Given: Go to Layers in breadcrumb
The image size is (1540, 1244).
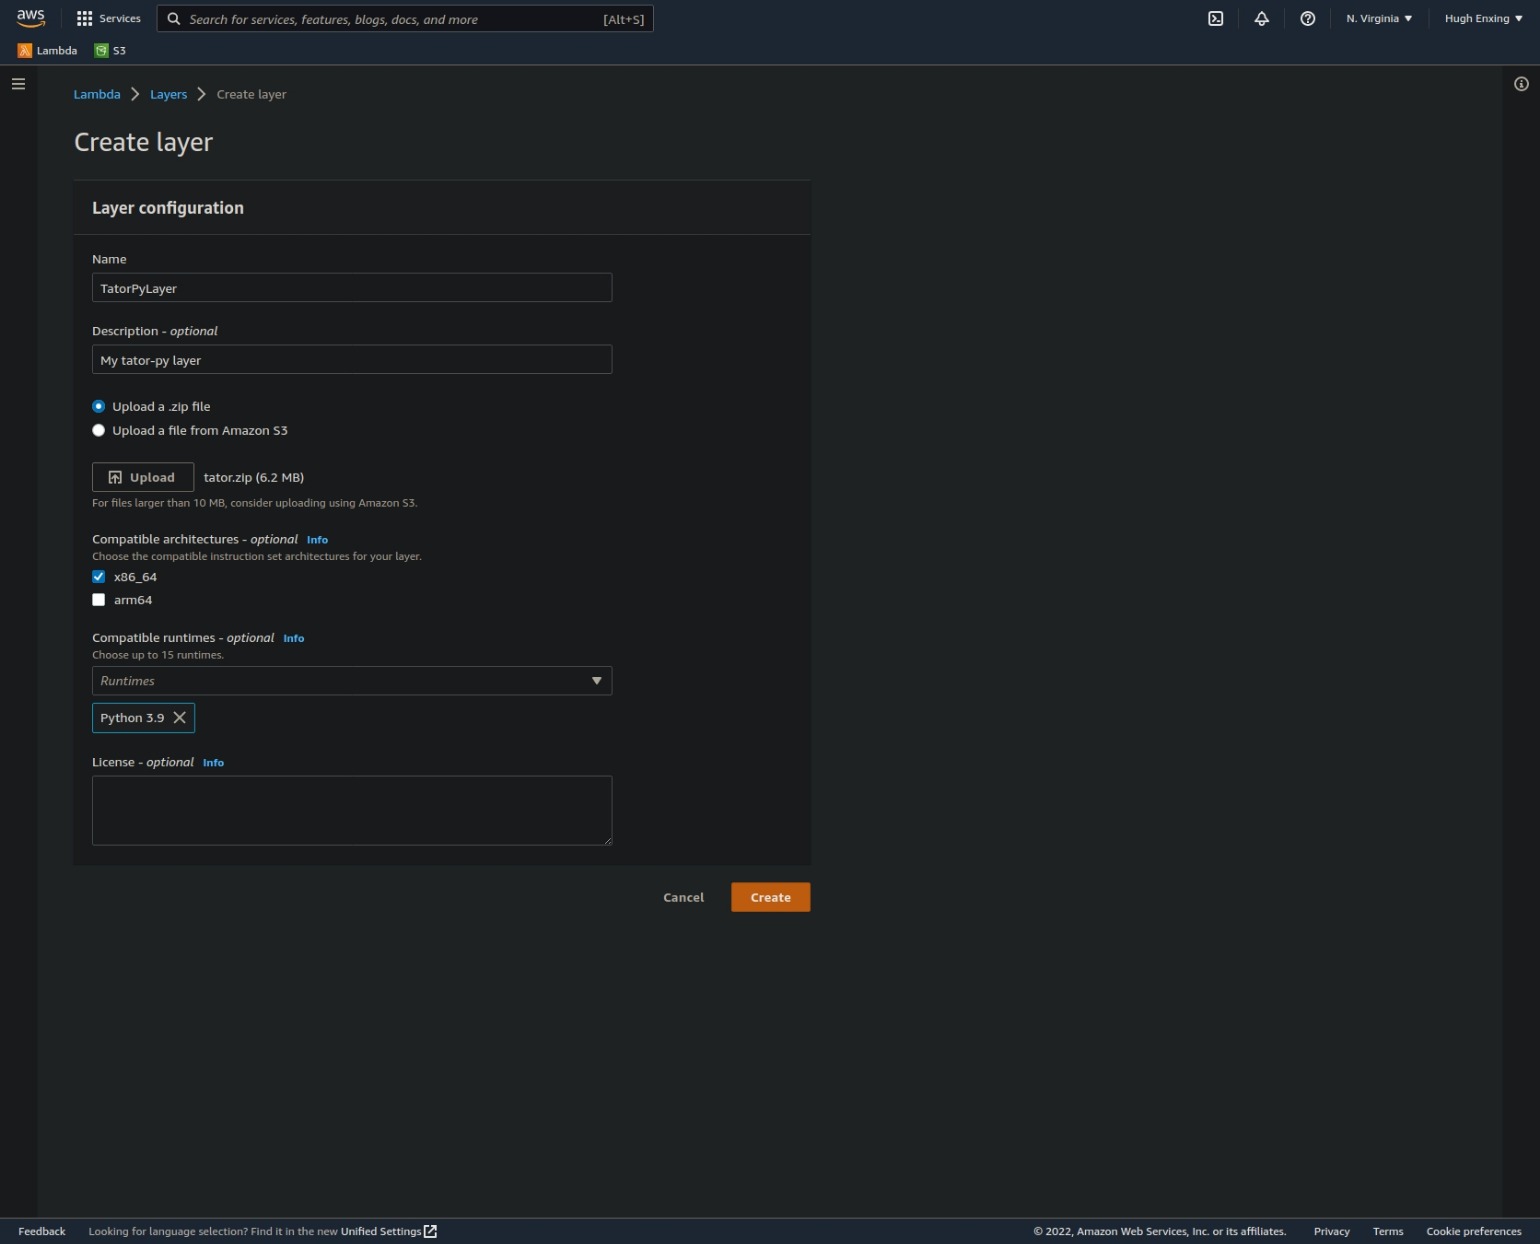Looking at the screenshot, I should 168,94.
